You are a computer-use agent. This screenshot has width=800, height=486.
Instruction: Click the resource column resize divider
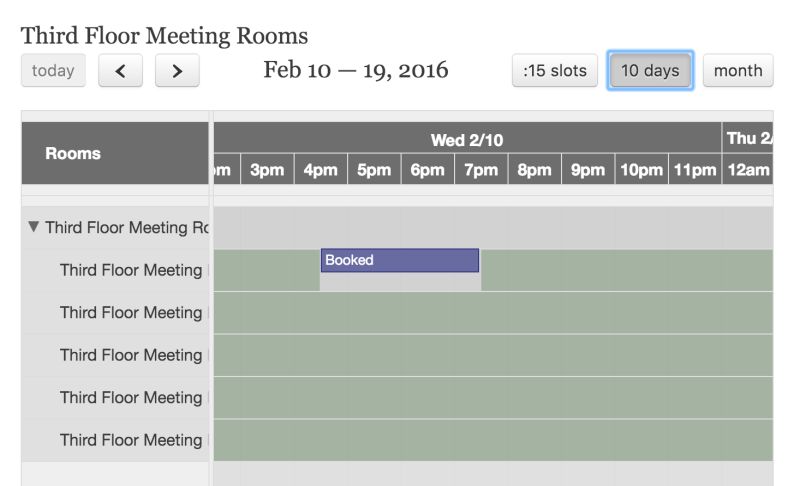click(211, 300)
